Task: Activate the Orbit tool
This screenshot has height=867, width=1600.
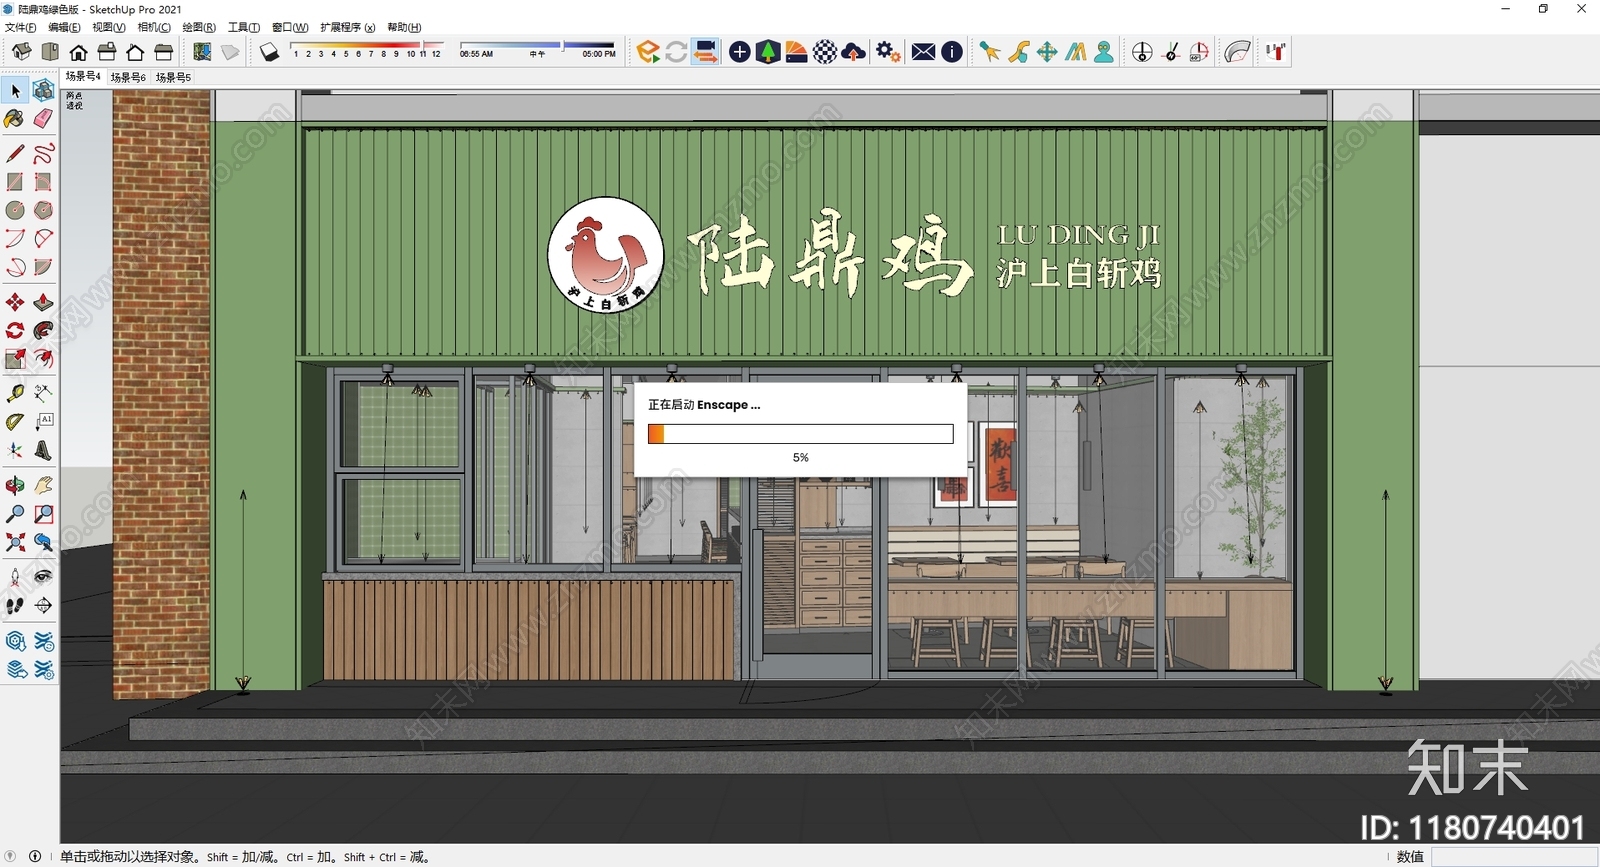Action: click(15, 486)
